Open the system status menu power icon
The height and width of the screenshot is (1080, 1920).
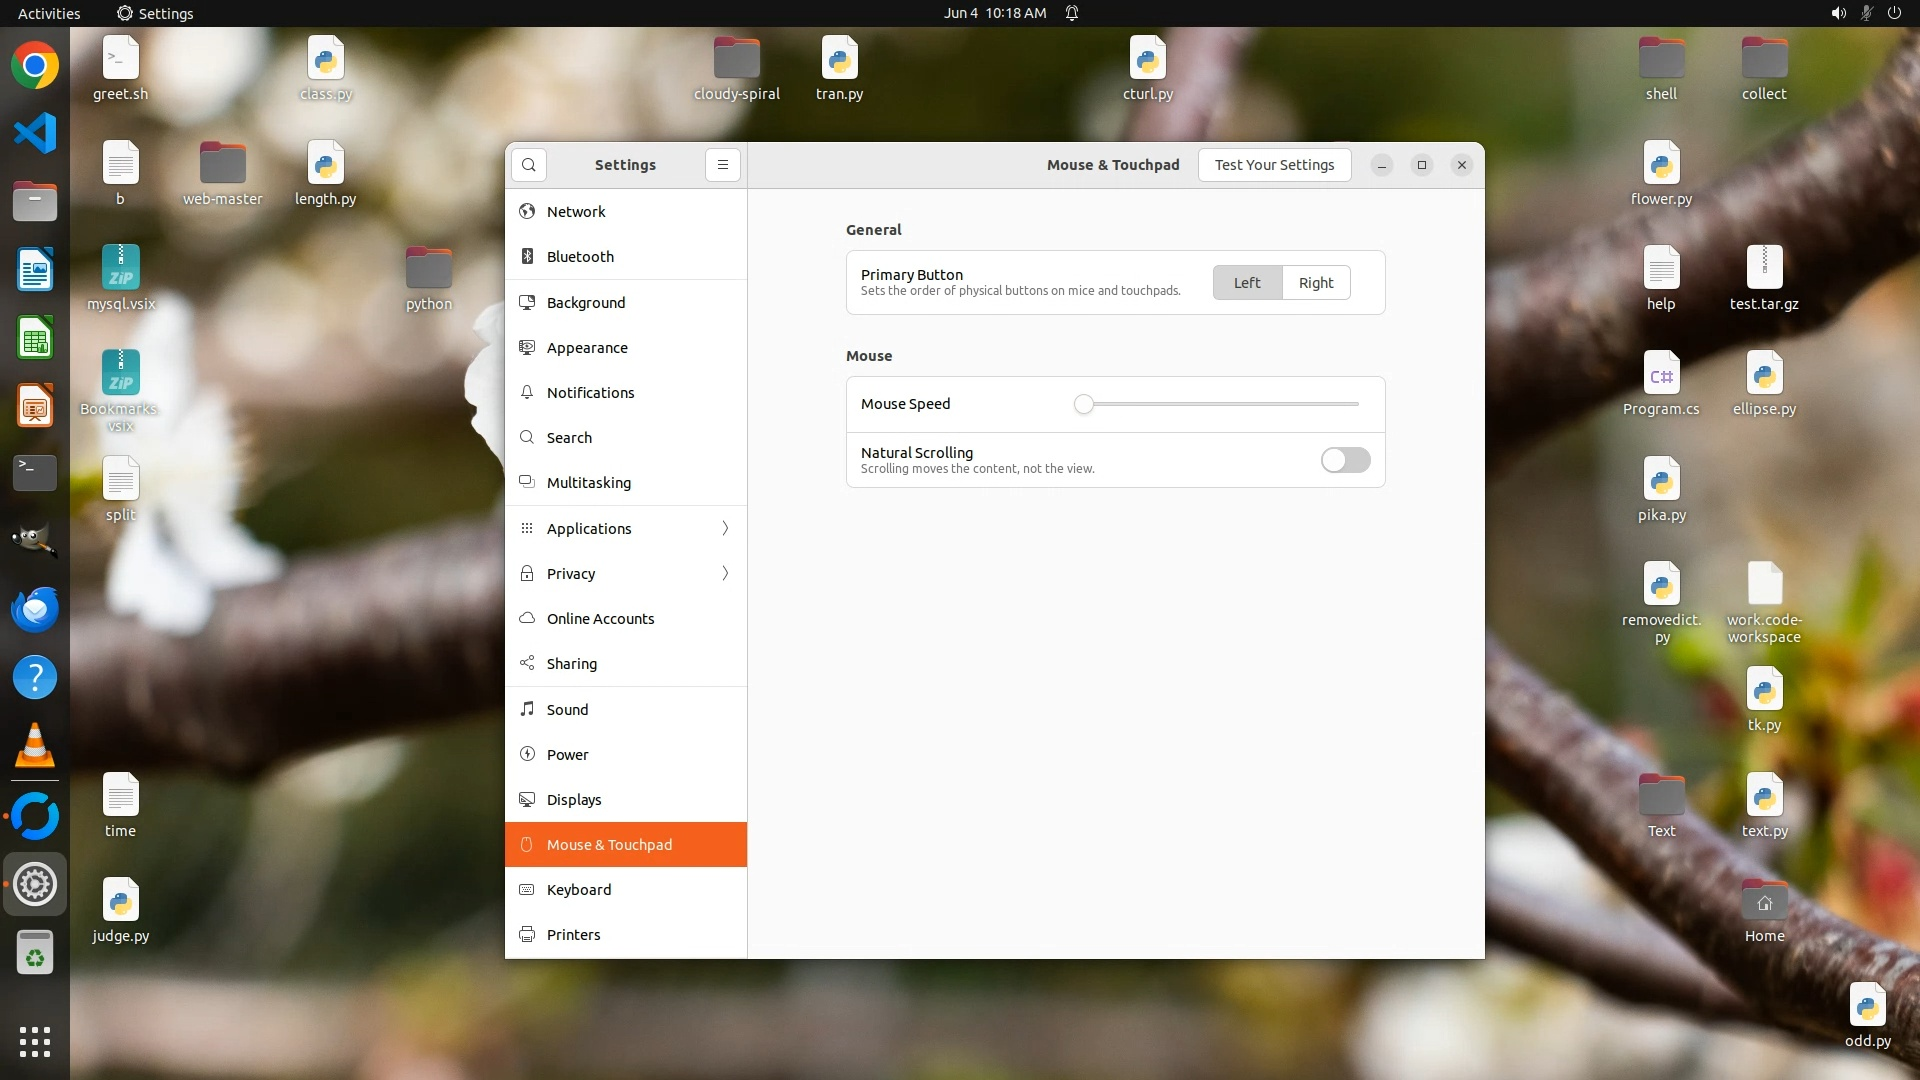tap(1893, 13)
